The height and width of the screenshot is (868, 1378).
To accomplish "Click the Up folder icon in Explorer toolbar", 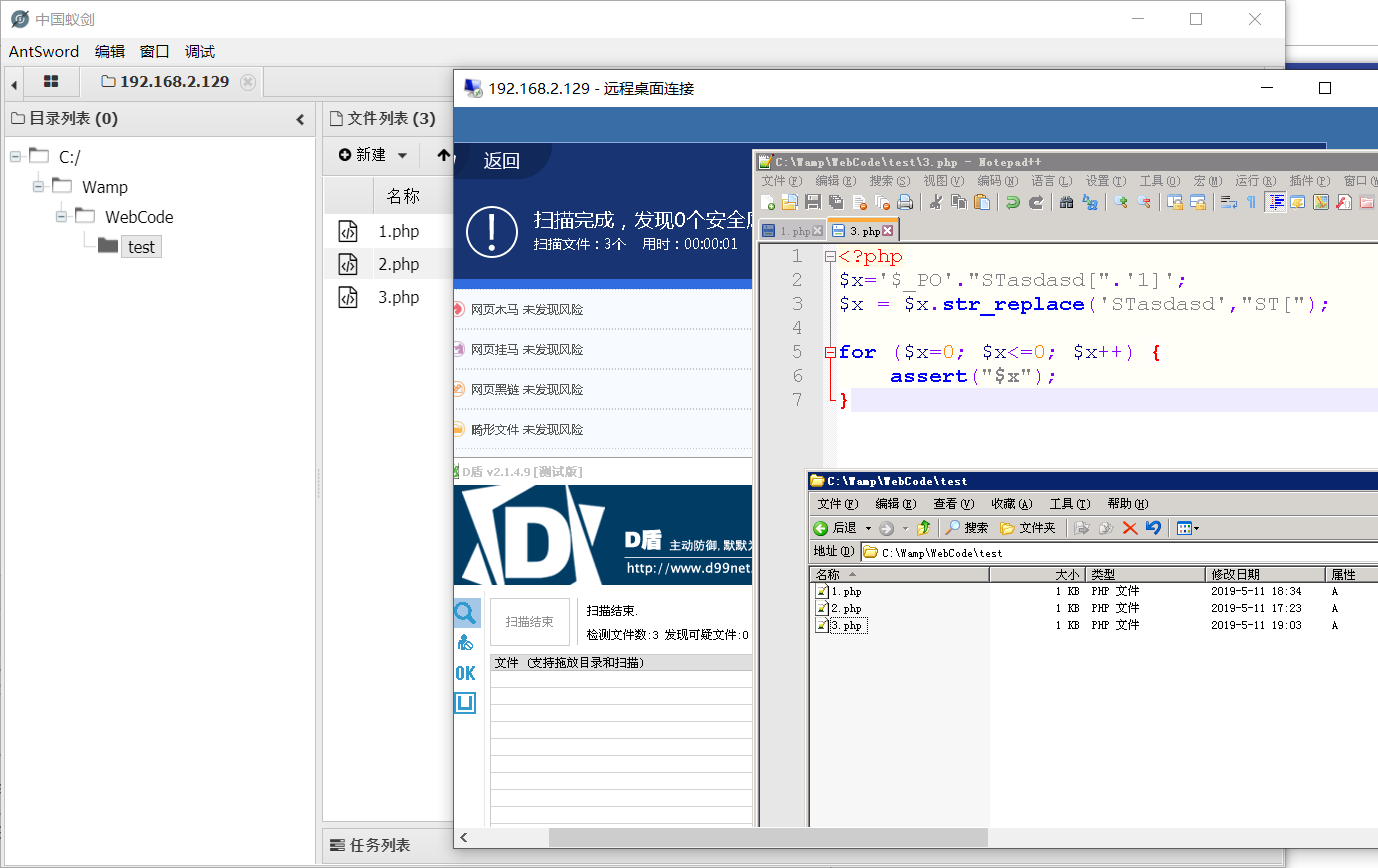I will (x=924, y=527).
